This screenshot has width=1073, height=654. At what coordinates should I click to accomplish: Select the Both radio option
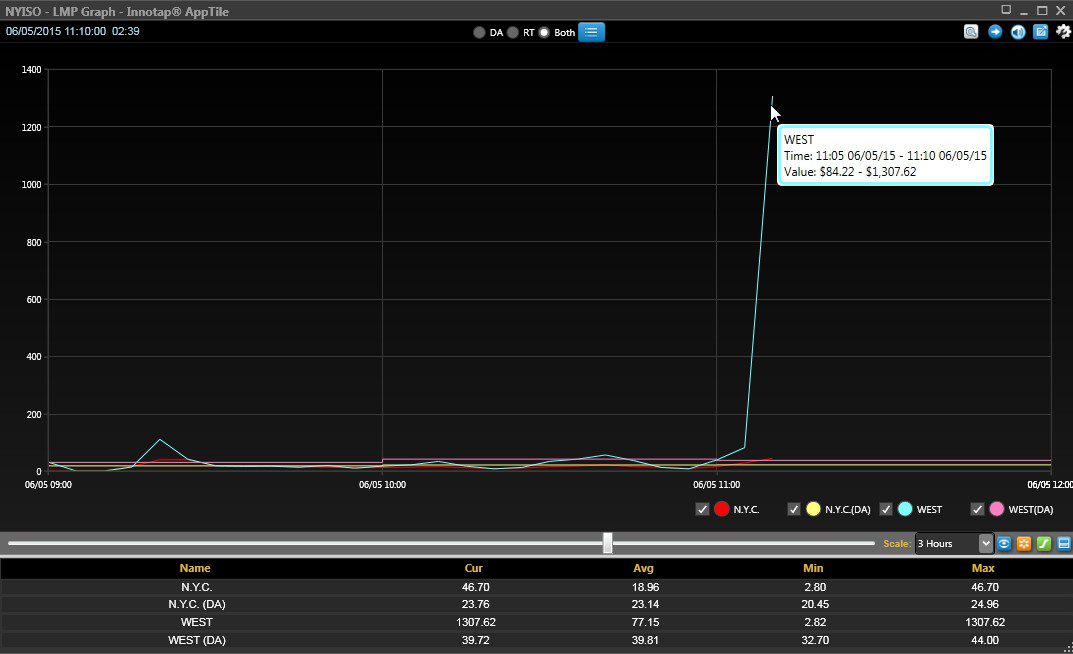(544, 32)
